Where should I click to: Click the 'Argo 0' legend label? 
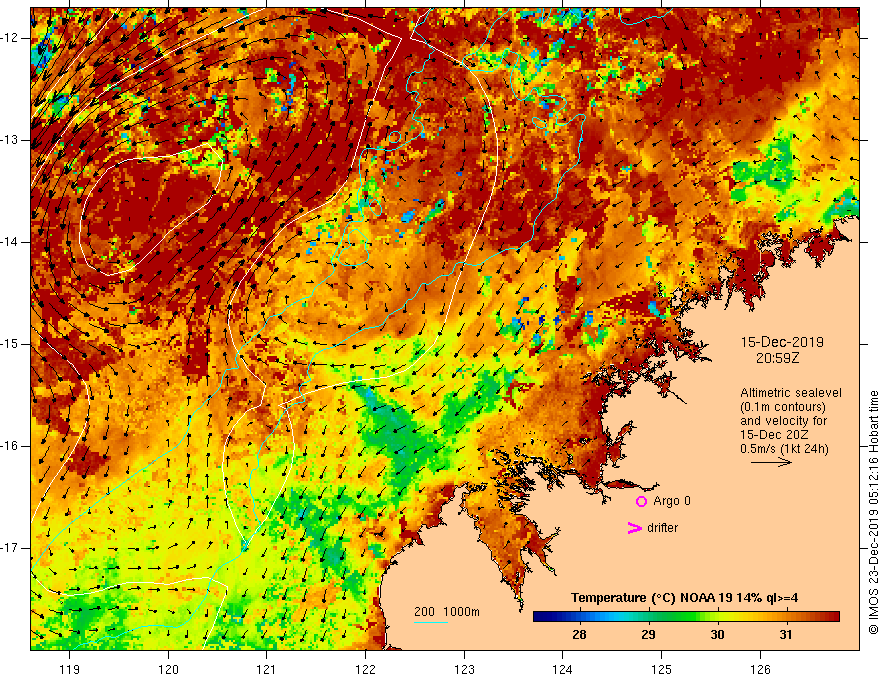click(x=672, y=501)
